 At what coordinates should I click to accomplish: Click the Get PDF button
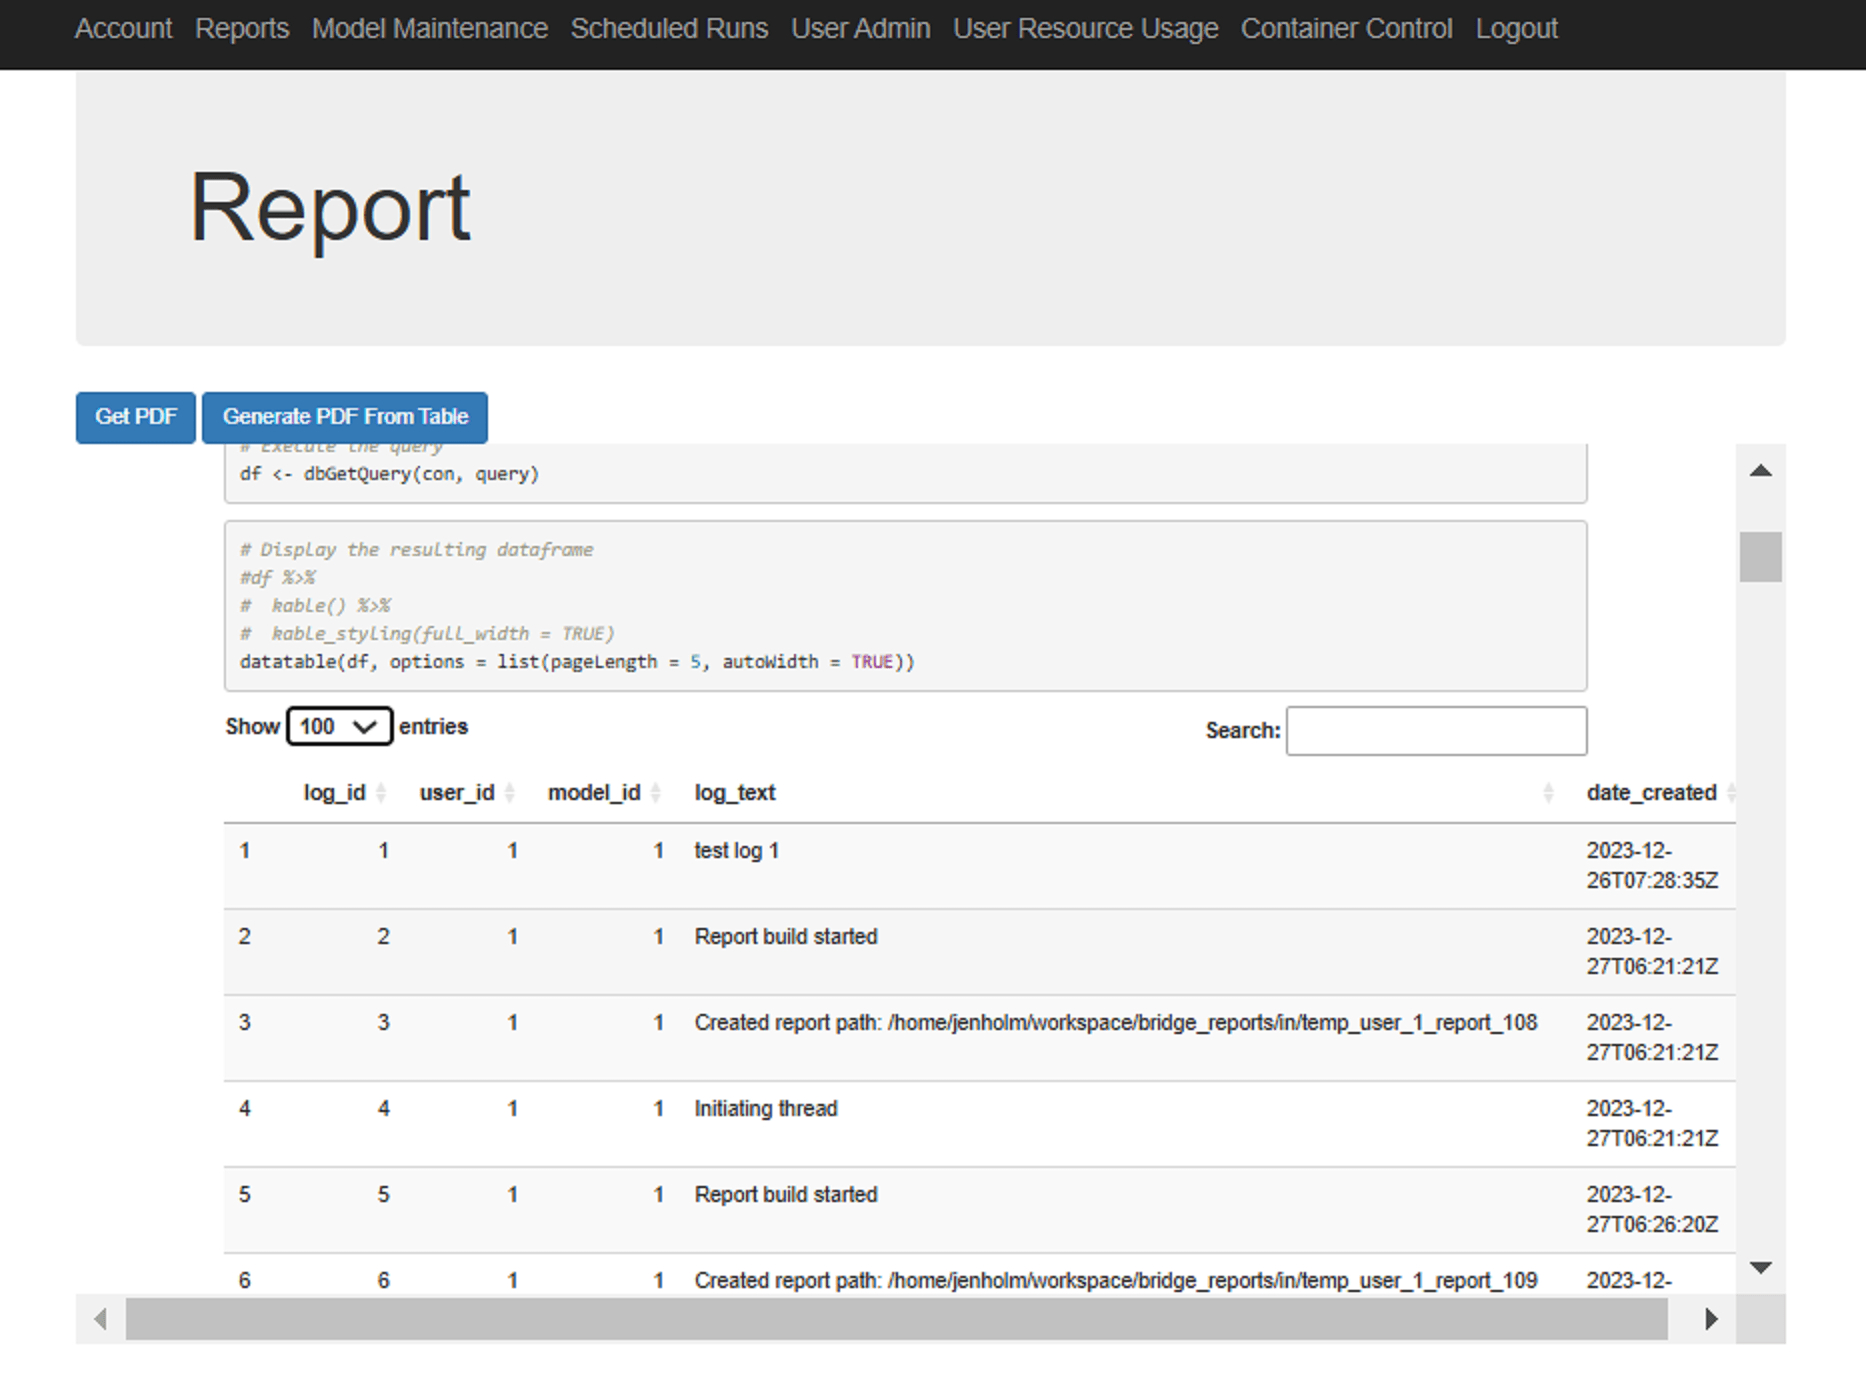click(x=136, y=417)
